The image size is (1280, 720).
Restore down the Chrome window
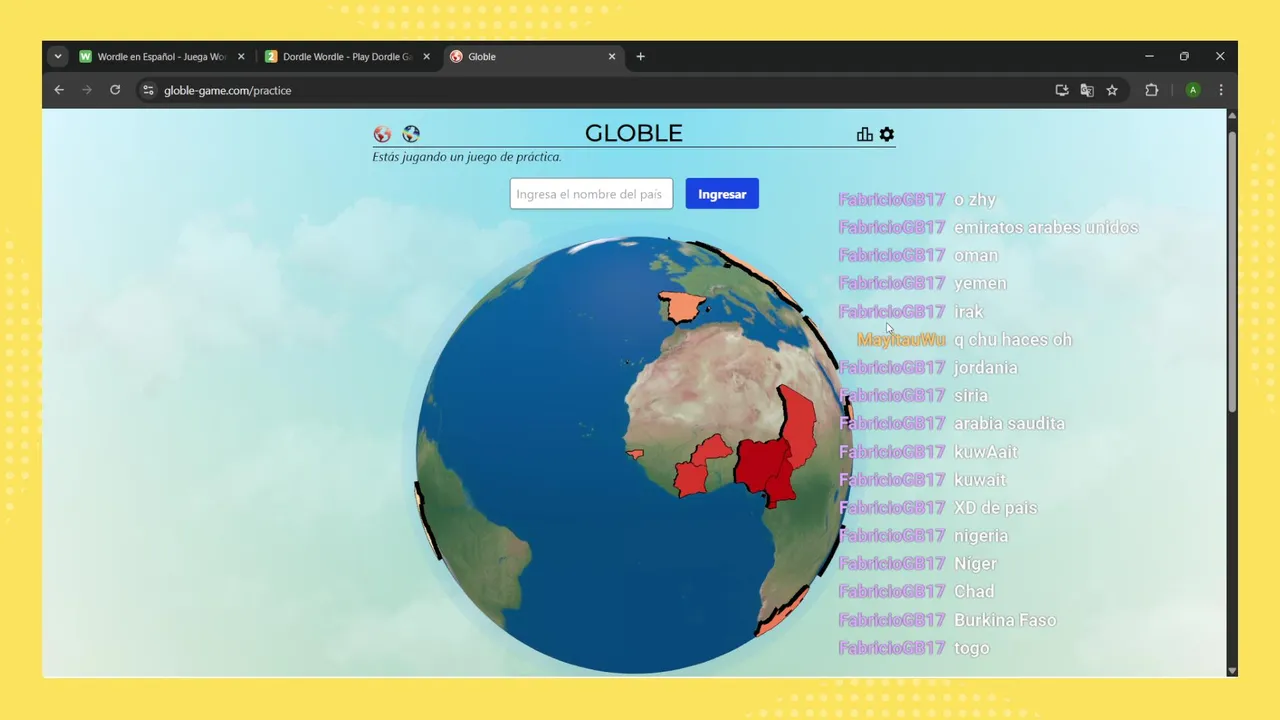pos(1184,57)
